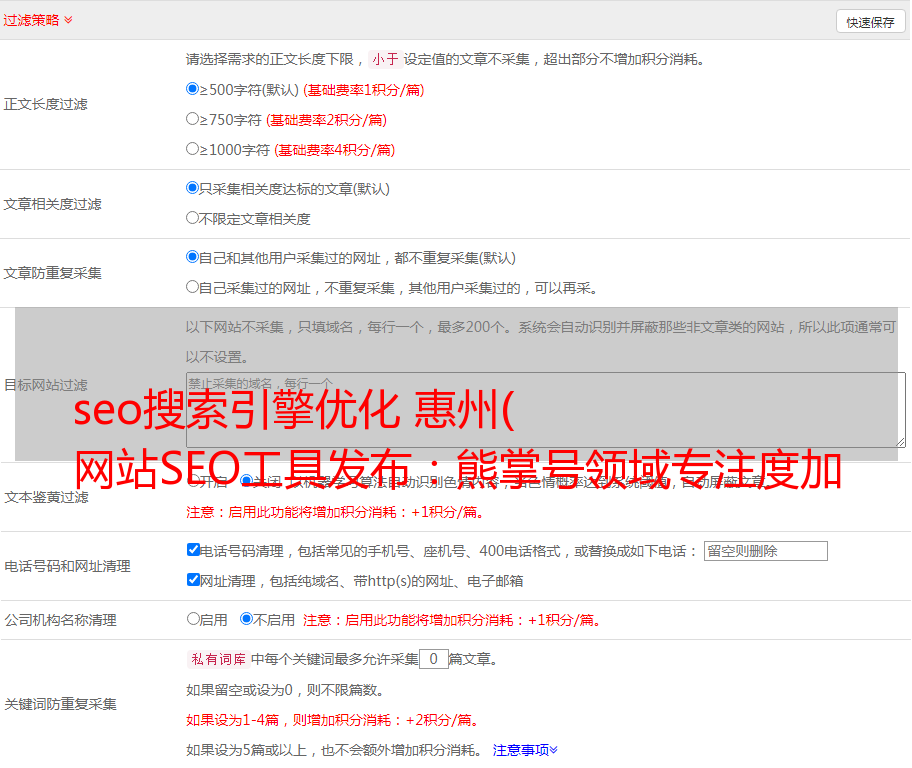Screen dimensions: 912x768
Task: Click the 目标网站过滤 row label
Action: (x=45, y=385)
